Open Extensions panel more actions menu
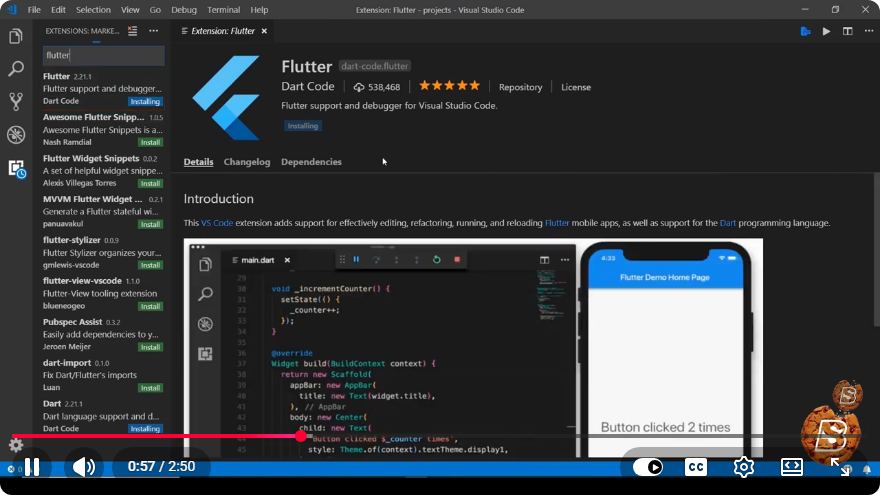 point(153,31)
